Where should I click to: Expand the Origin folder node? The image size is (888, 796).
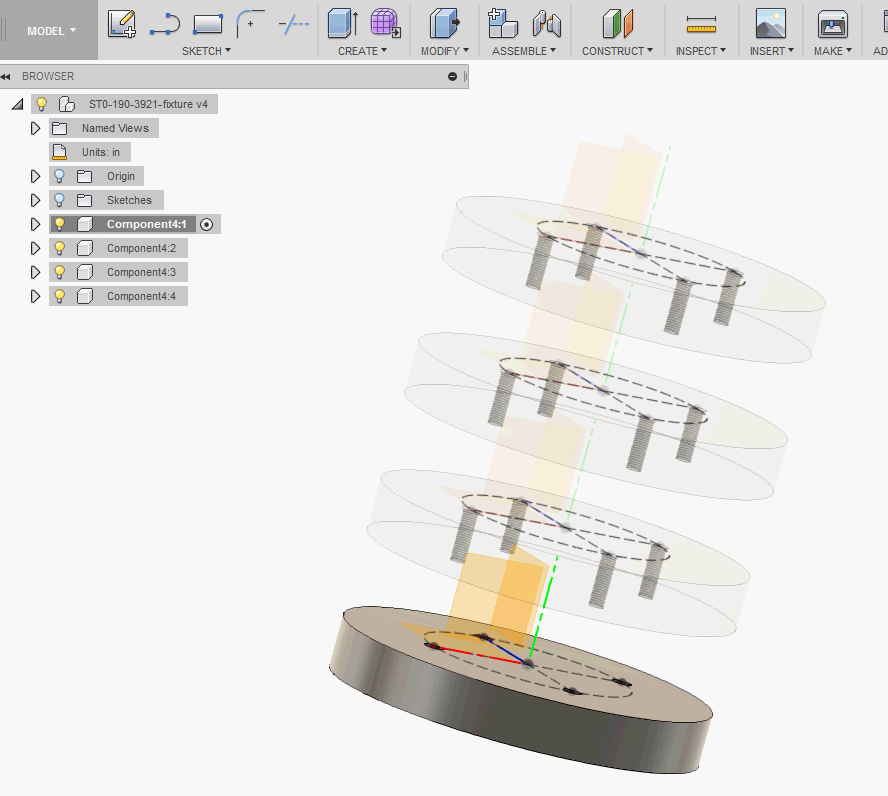click(x=35, y=177)
